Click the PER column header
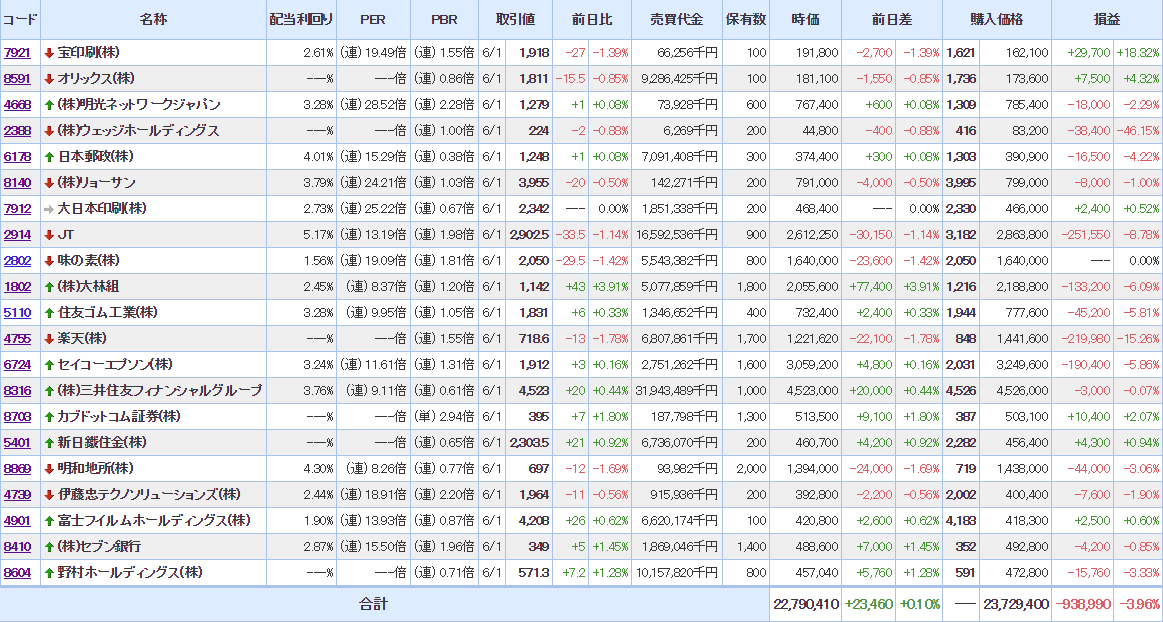The width and height of the screenshot is (1163, 622). (373, 20)
